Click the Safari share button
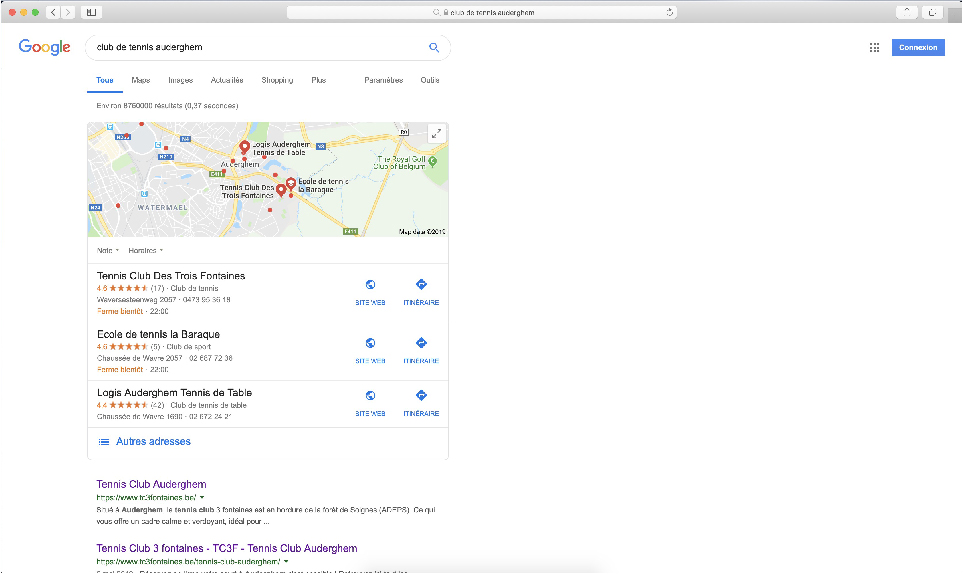The height and width of the screenshot is (574, 963). tap(906, 12)
